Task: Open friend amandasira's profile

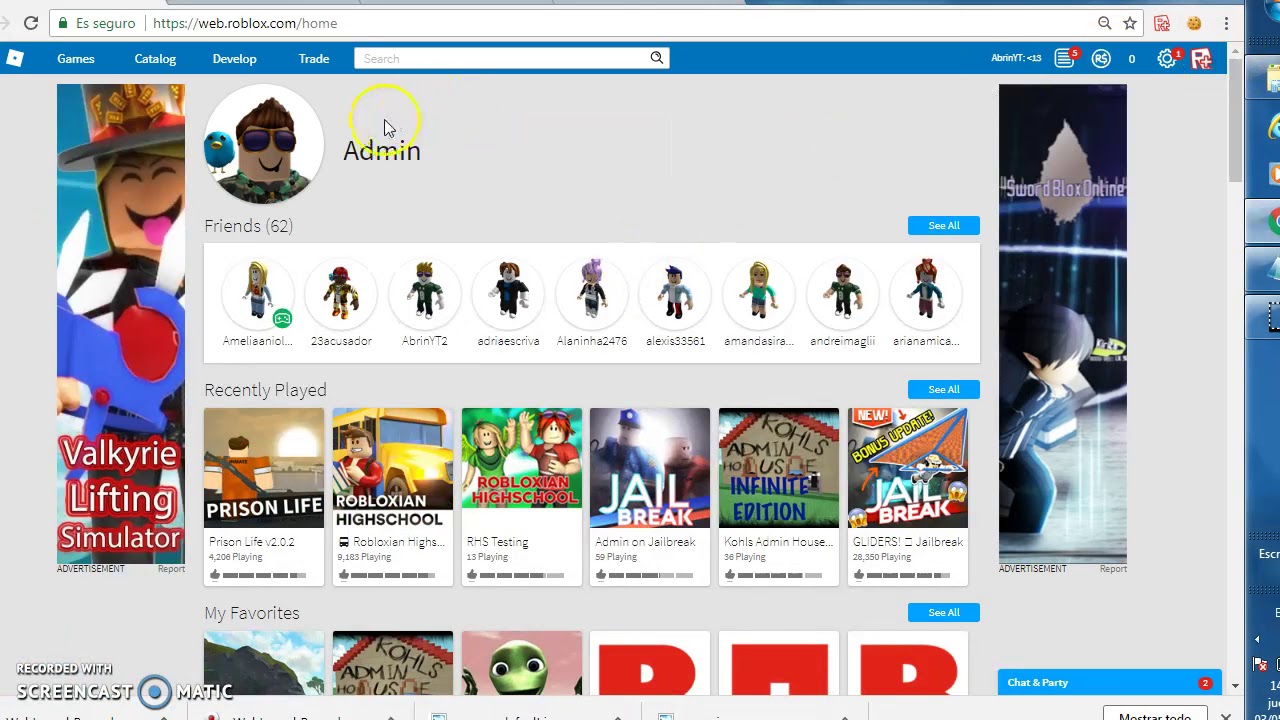Action: pos(759,304)
